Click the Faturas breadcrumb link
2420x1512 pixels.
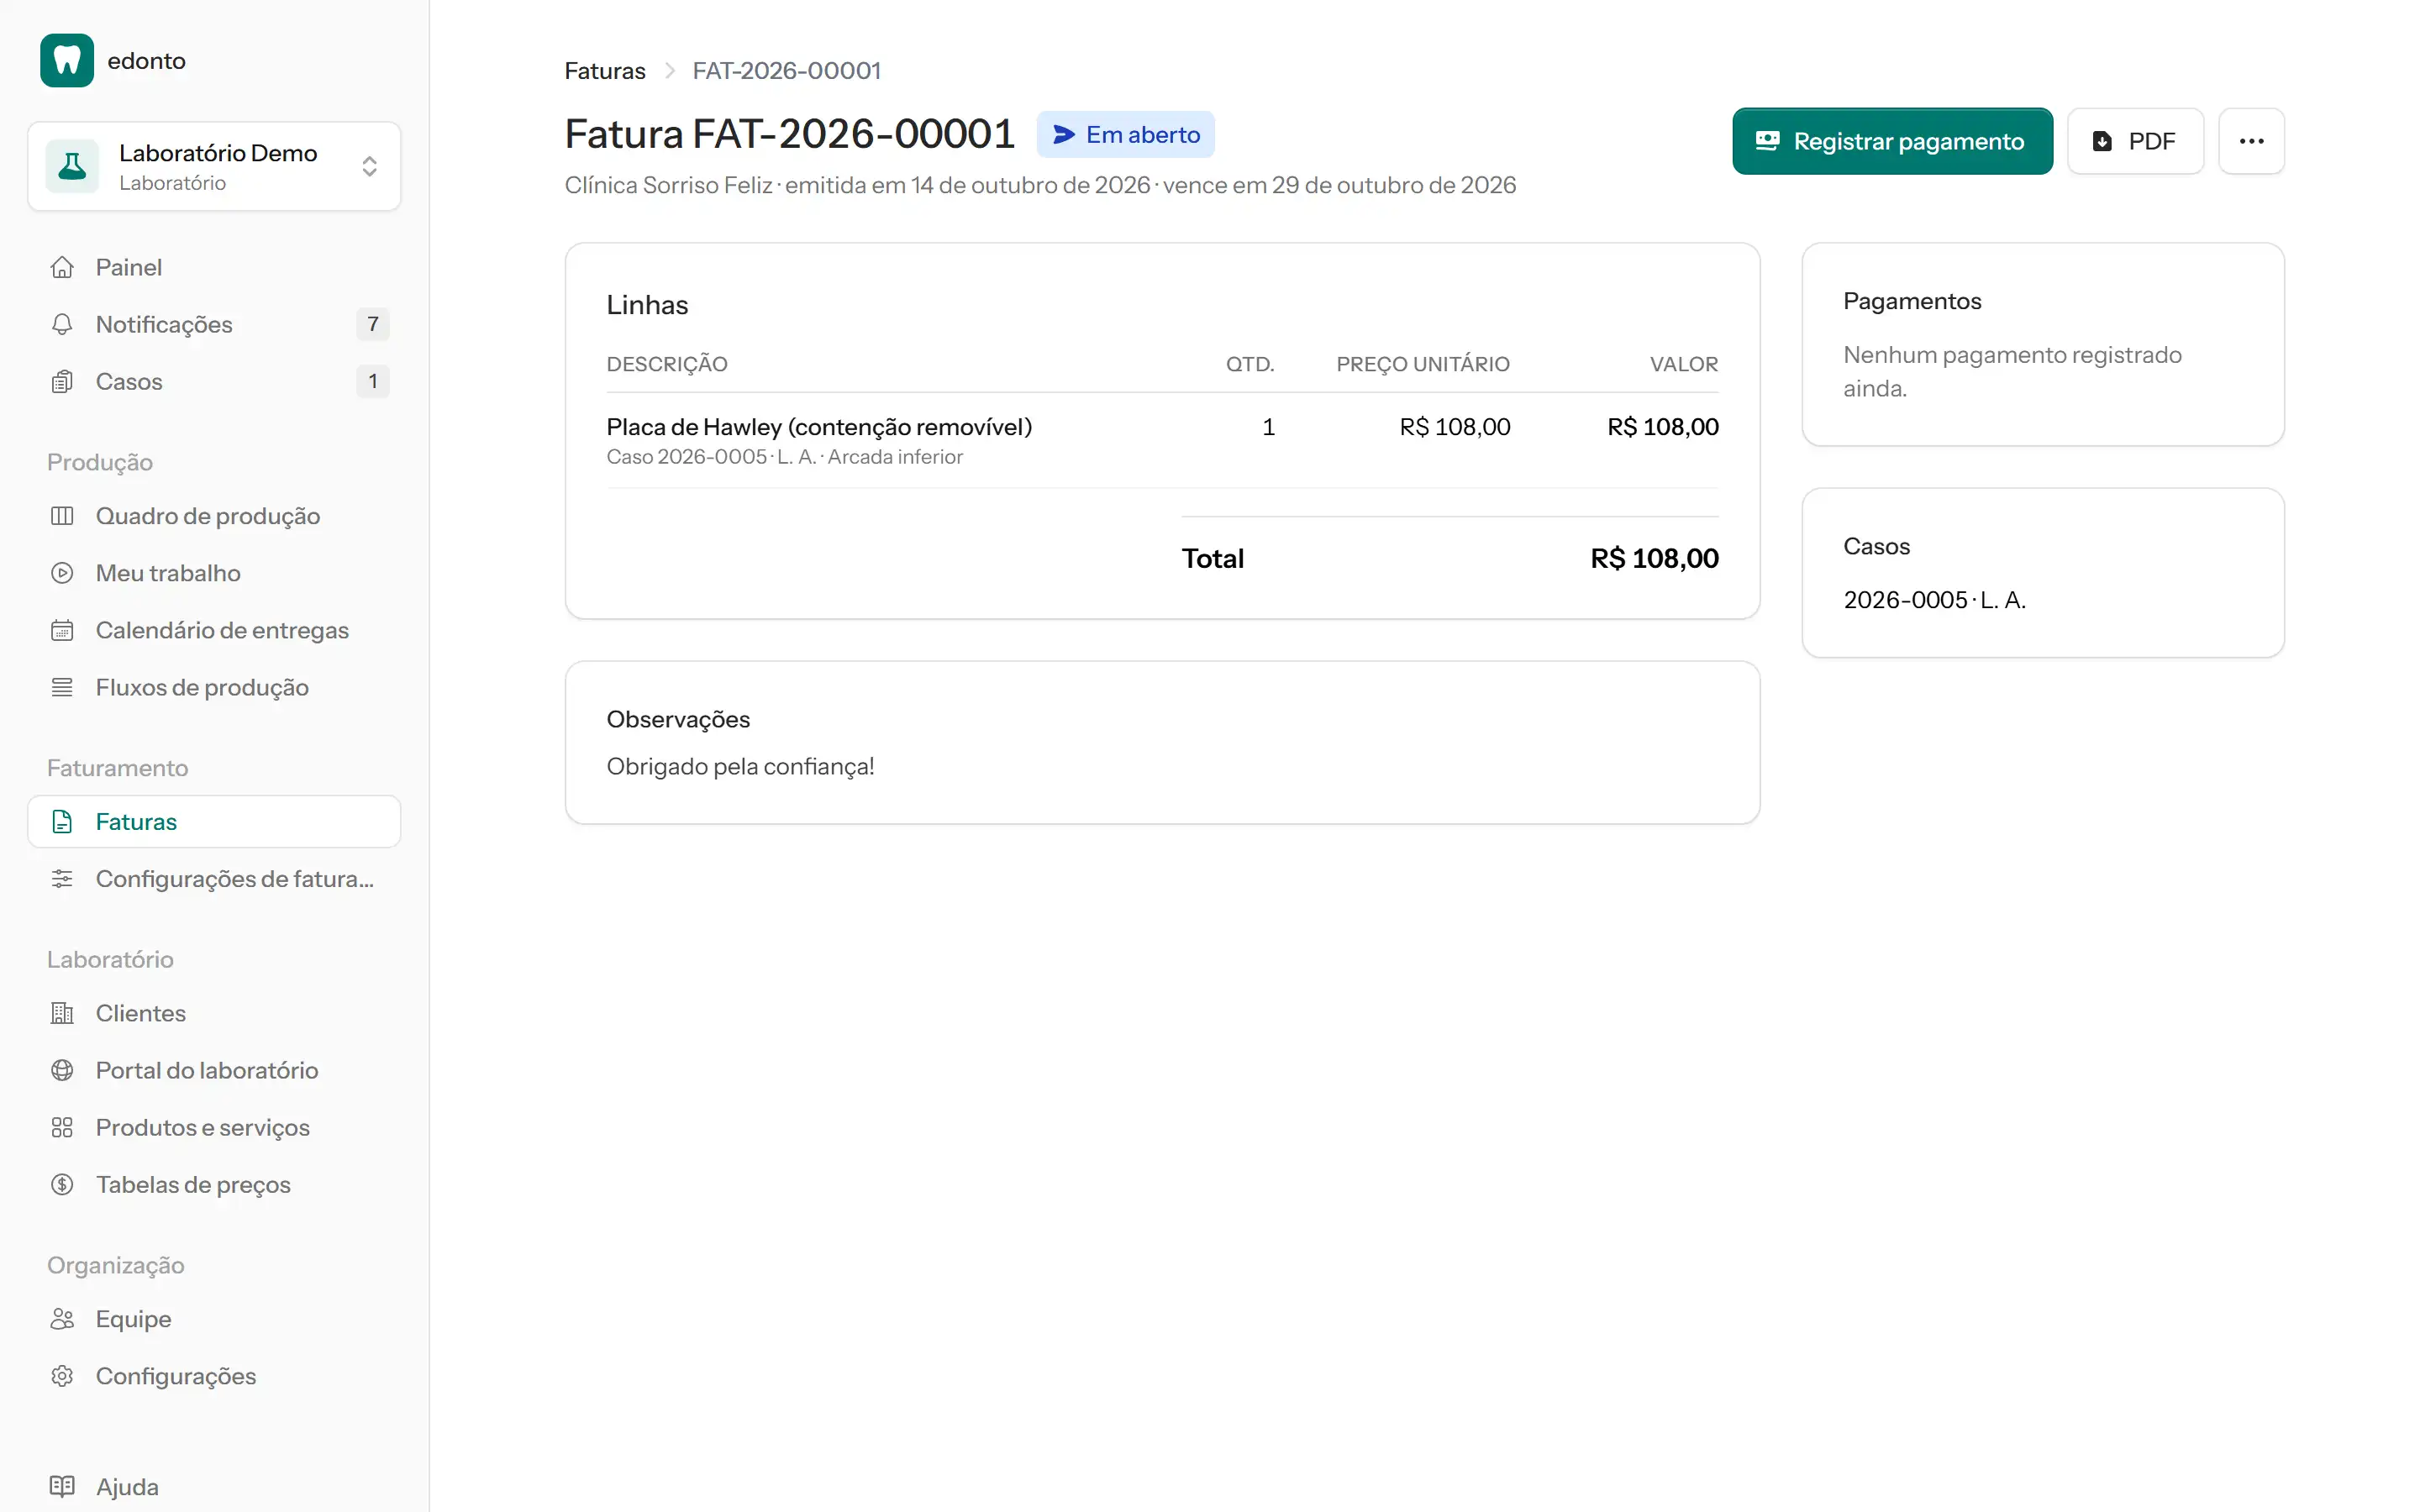click(604, 71)
